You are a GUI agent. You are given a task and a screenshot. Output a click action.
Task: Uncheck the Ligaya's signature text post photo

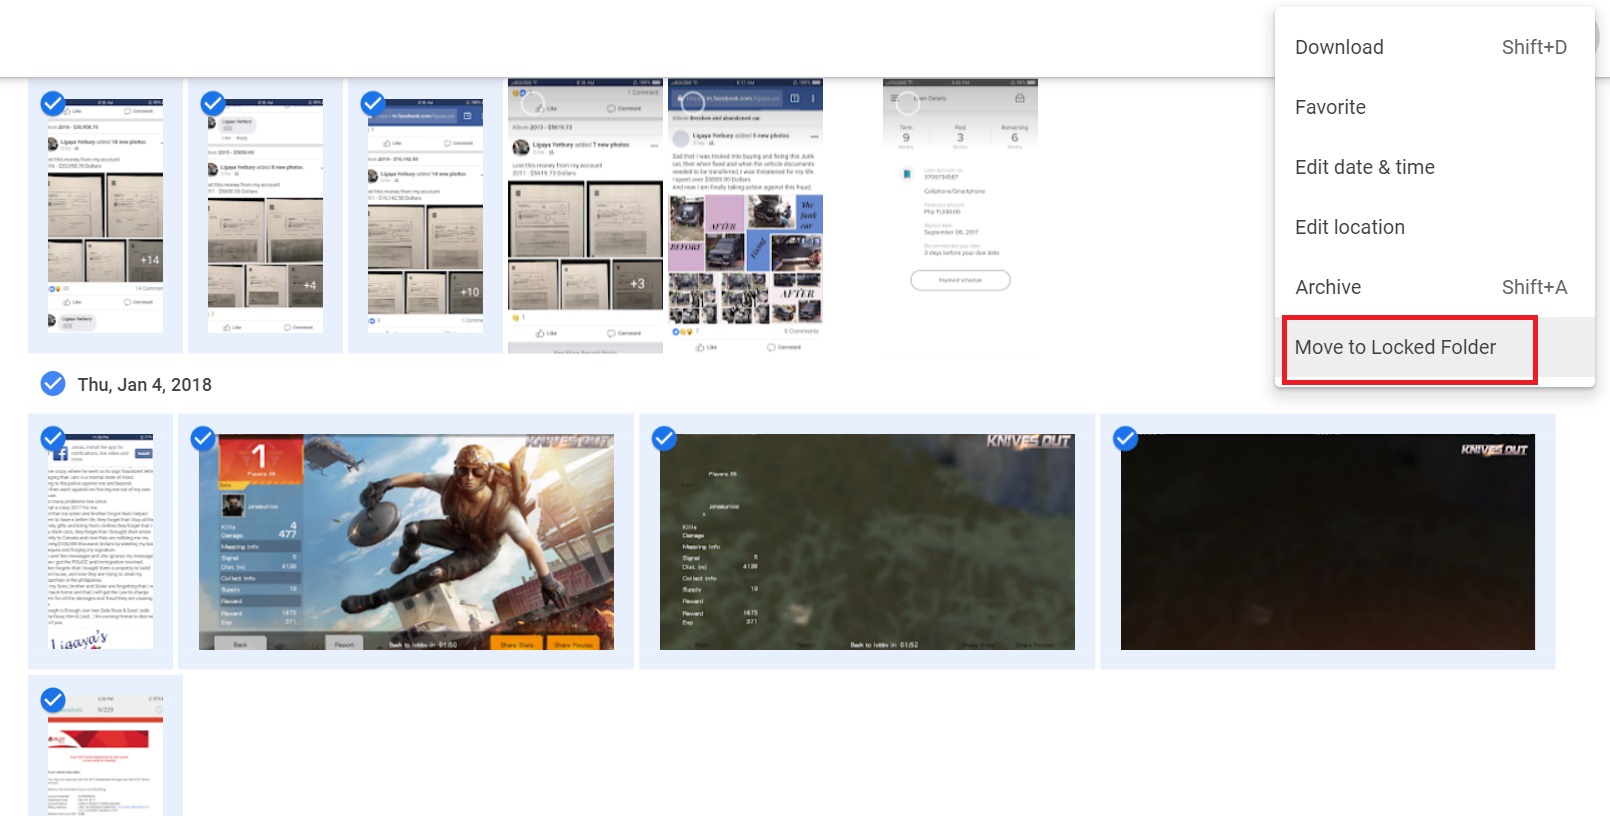(53, 438)
